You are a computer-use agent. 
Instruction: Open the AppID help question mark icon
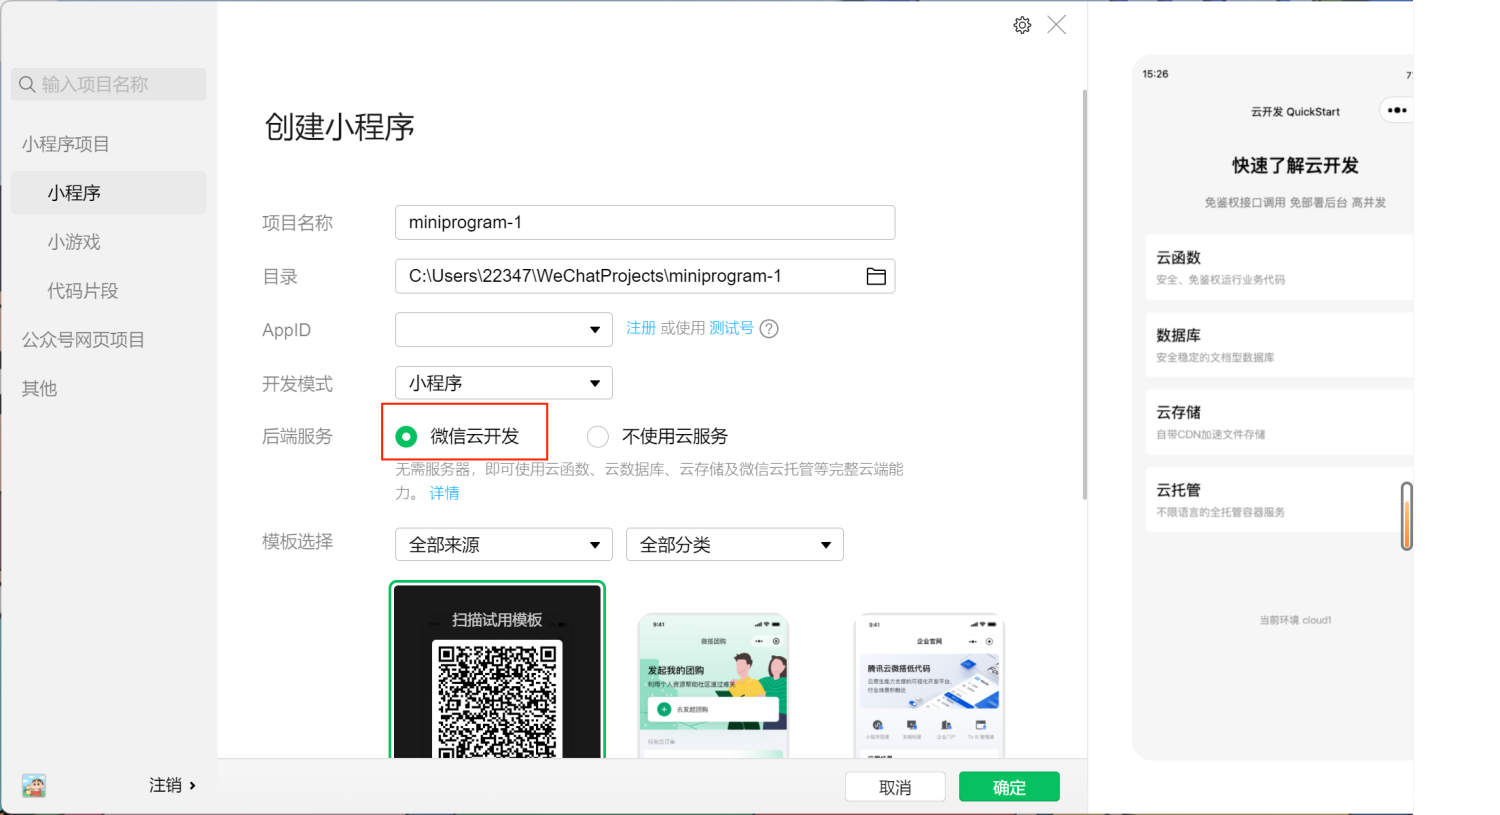pos(769,329)
